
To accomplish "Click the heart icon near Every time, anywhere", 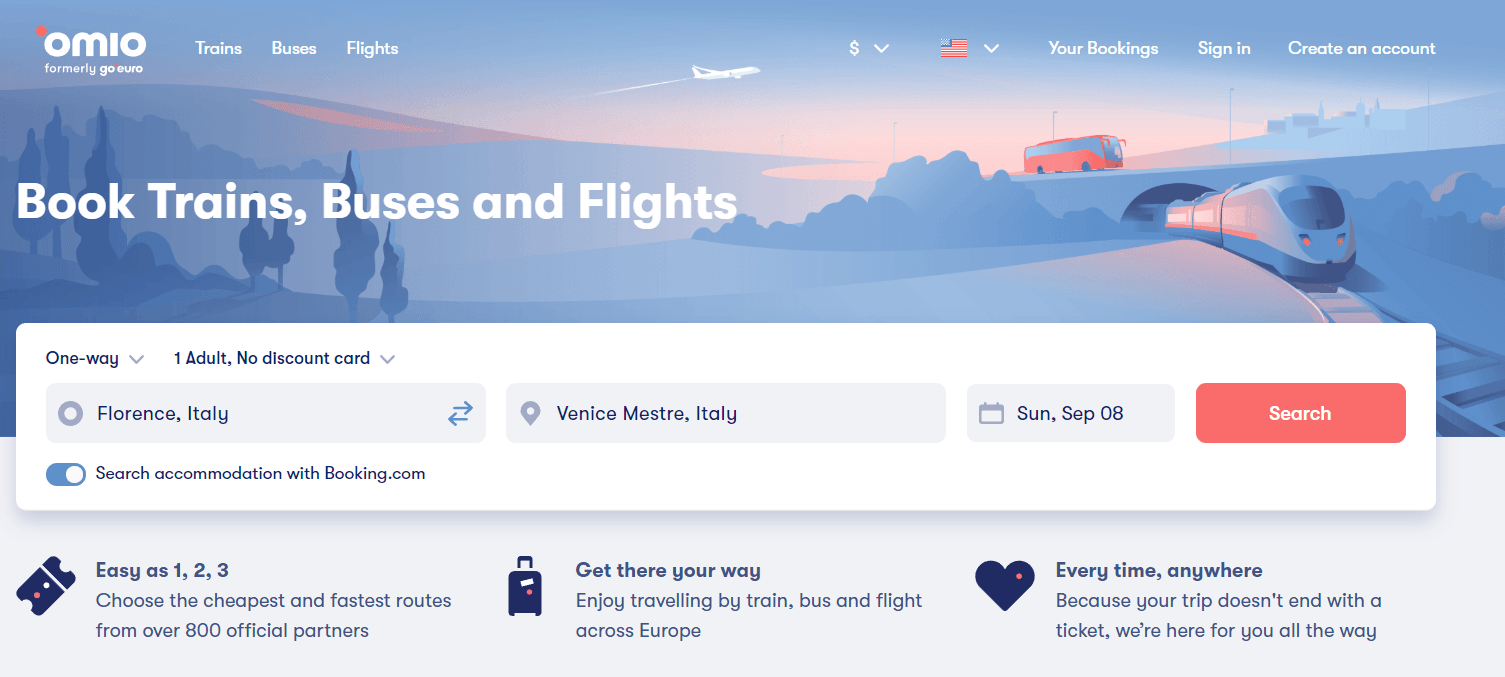I will click(x=1004, y=586).
